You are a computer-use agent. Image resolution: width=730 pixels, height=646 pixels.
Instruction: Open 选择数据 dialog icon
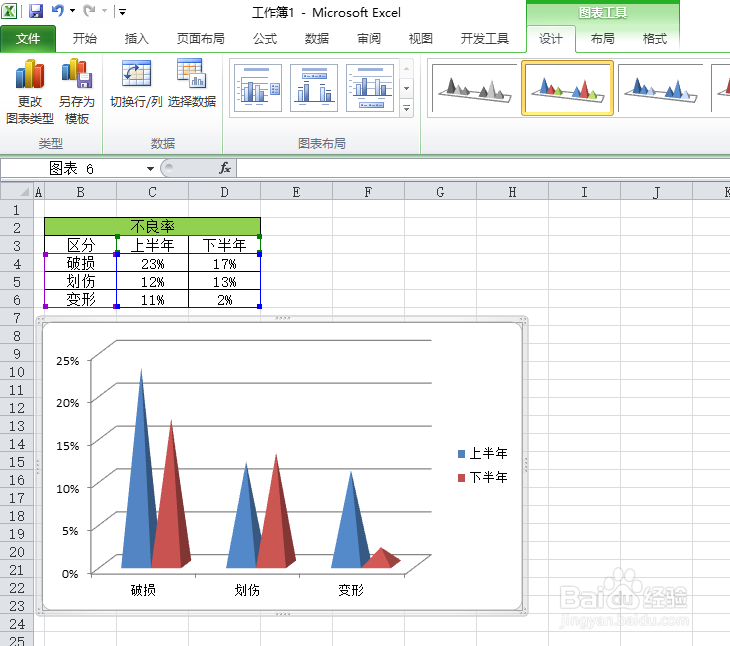[192, 83]
